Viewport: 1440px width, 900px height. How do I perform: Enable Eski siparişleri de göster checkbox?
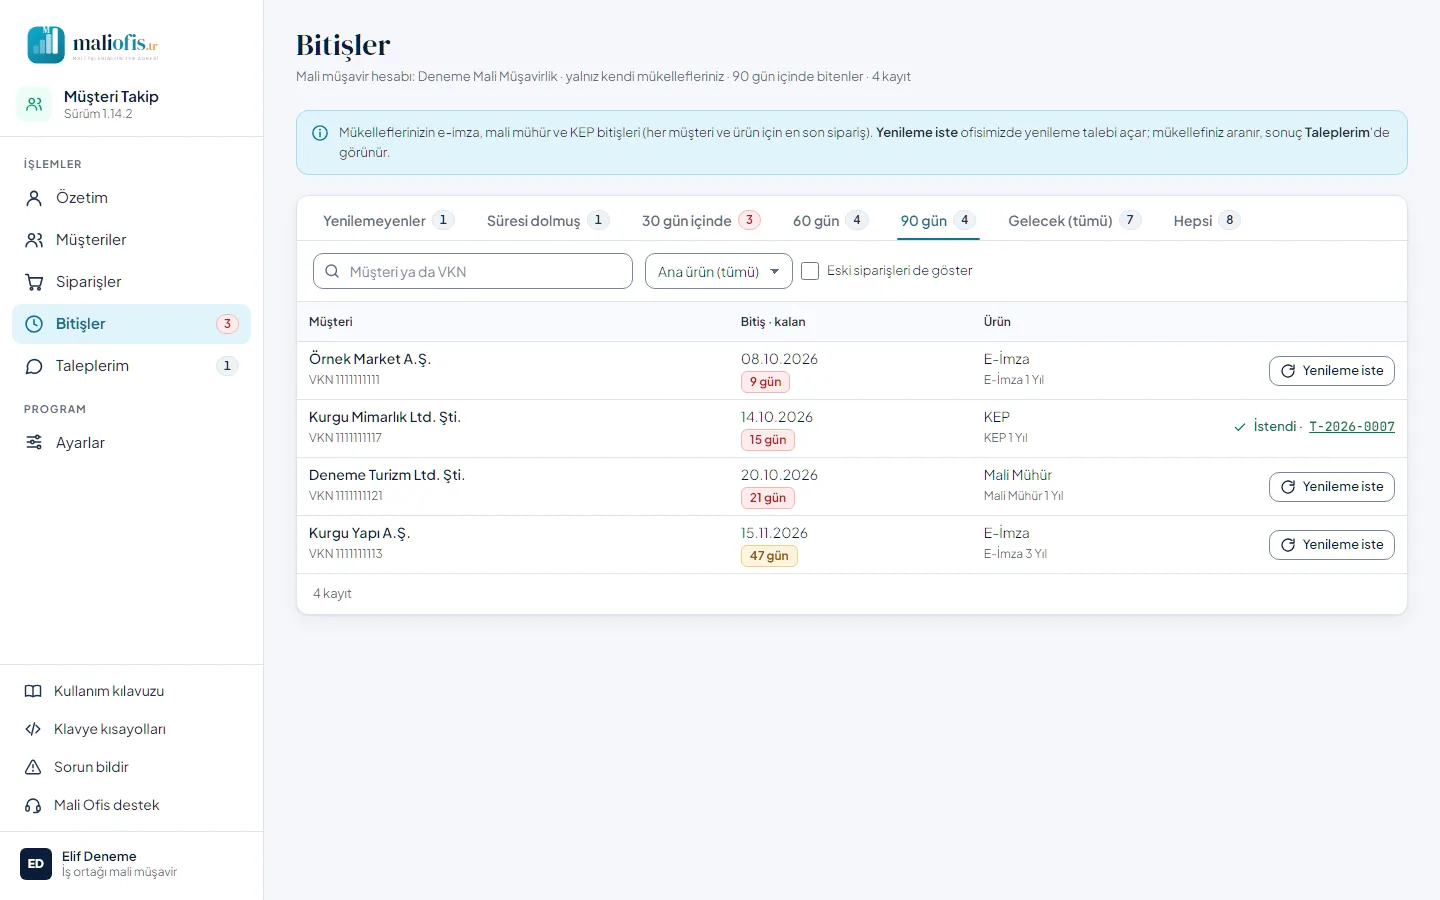coord(810,271)
